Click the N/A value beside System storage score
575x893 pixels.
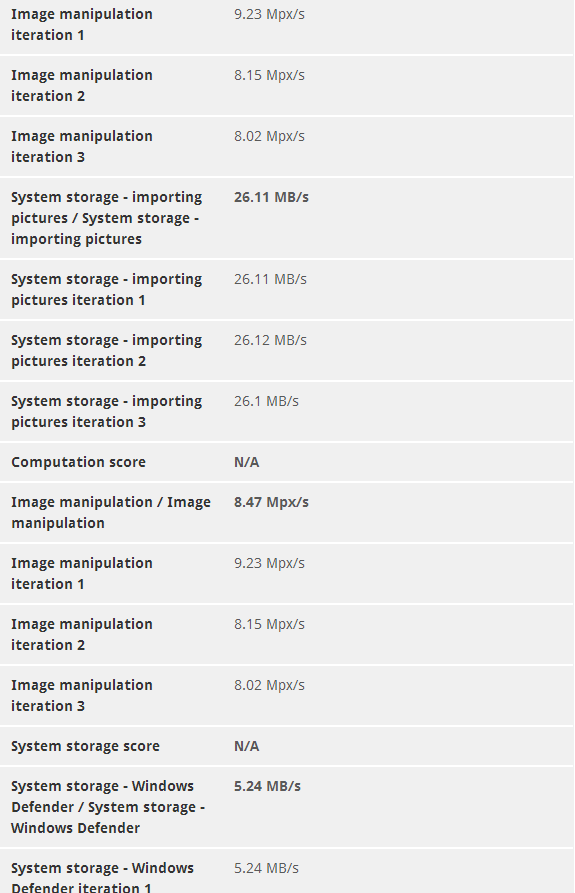pyautogui.click(x=247, y=746)
